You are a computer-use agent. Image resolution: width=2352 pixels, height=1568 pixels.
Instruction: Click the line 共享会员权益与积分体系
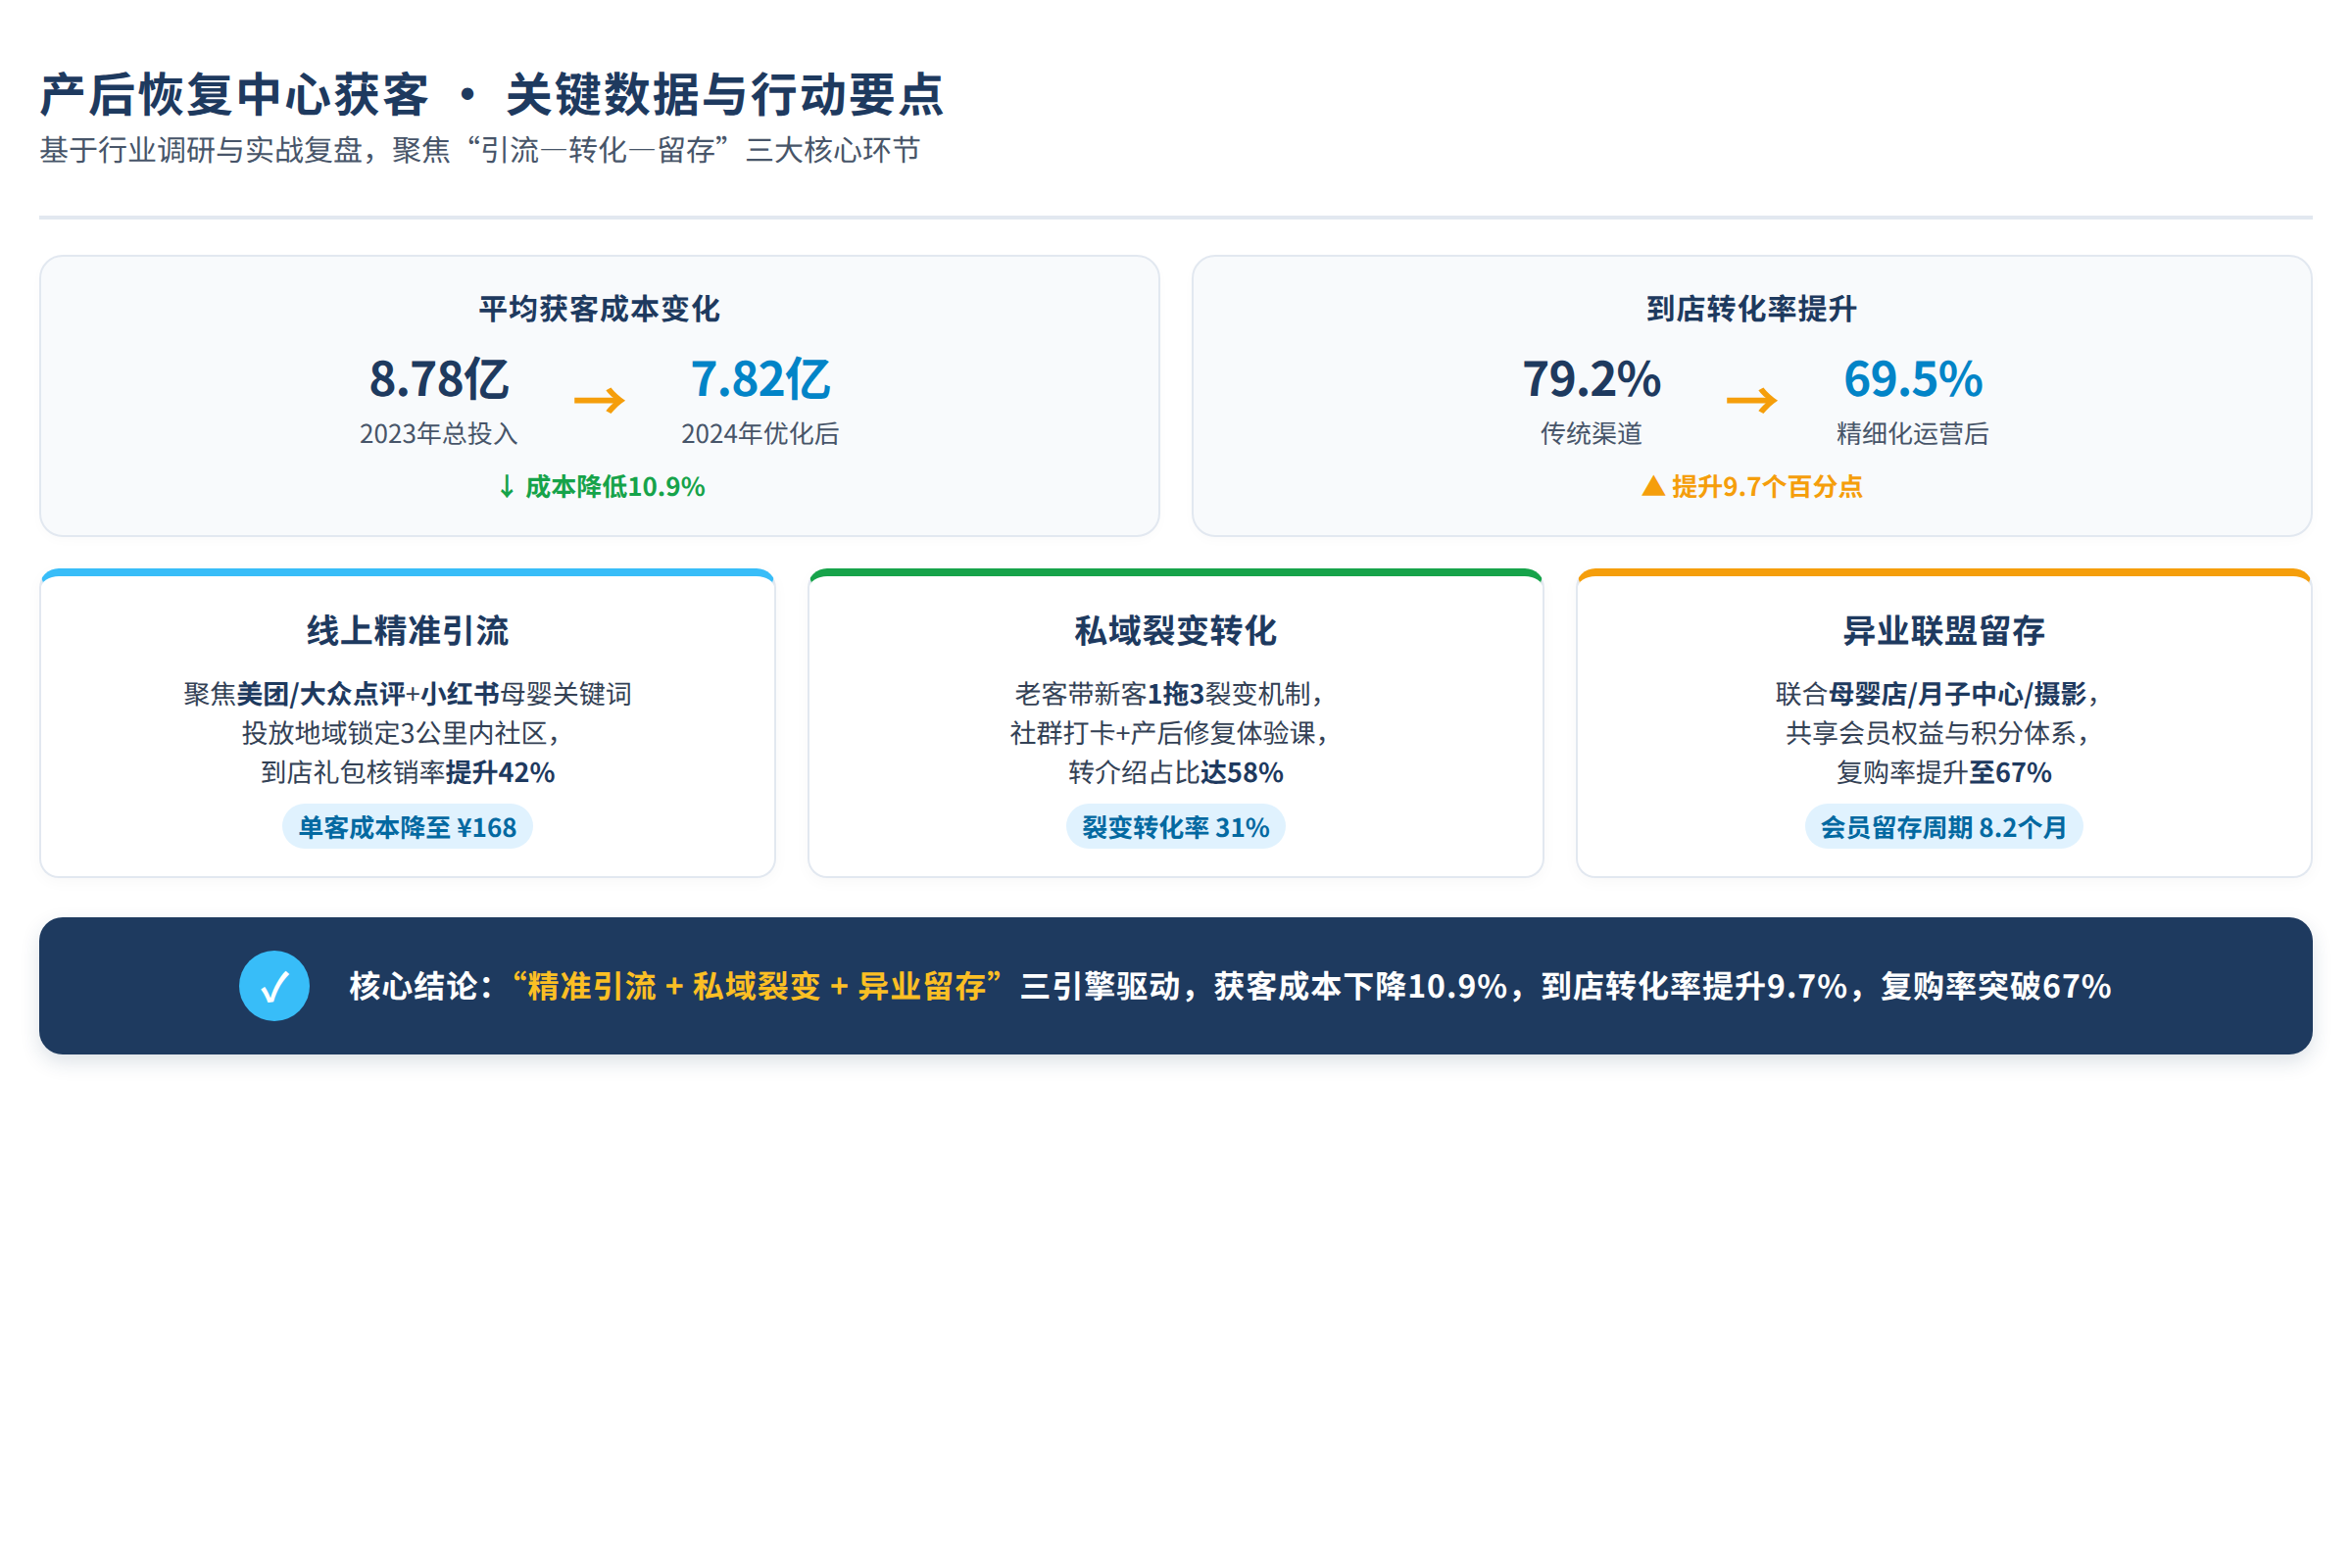(x=1937, y=733)
